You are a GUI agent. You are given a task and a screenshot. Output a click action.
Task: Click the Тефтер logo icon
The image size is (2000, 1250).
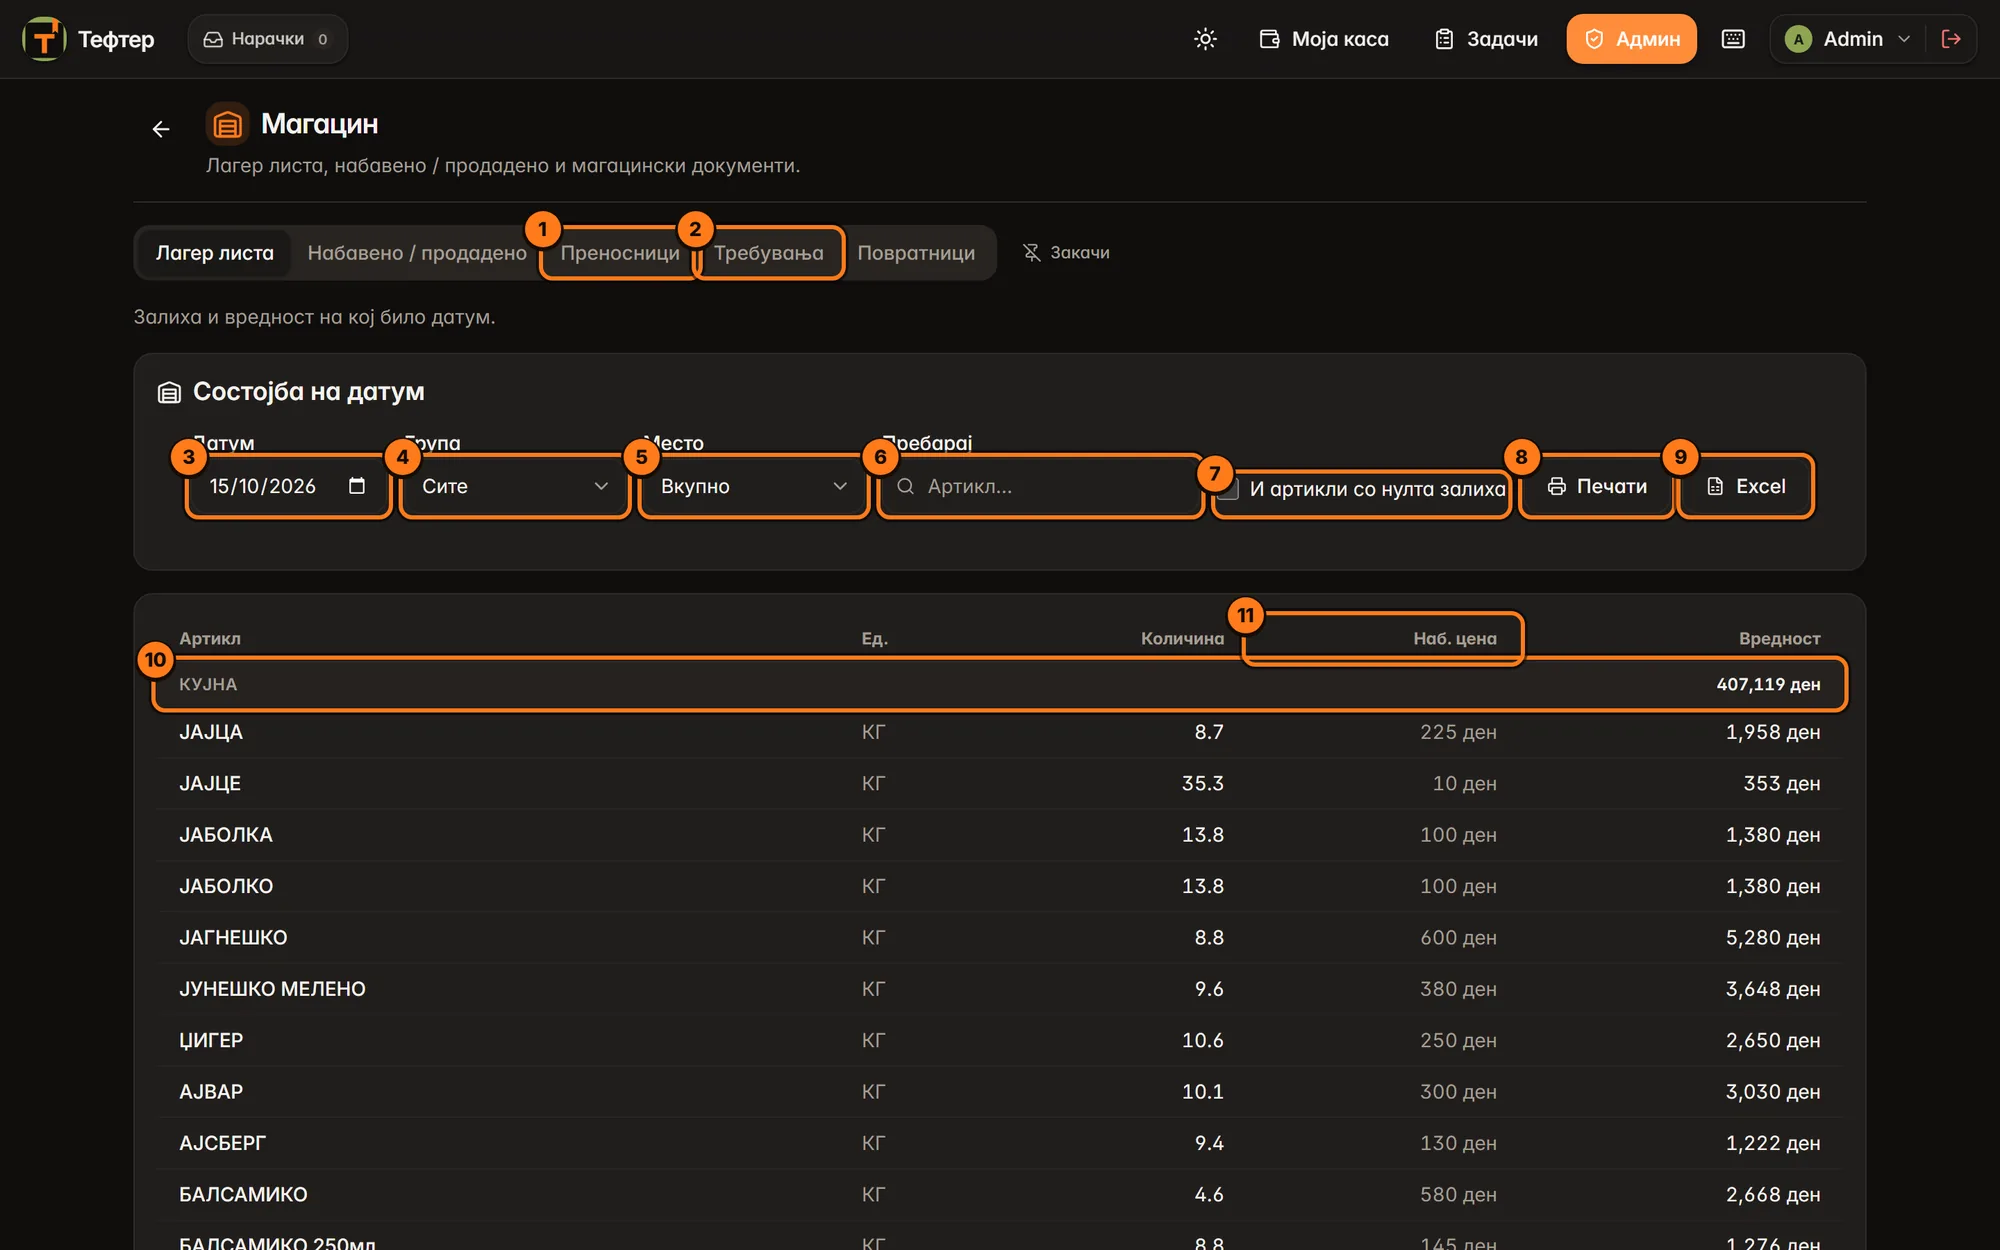44,39
